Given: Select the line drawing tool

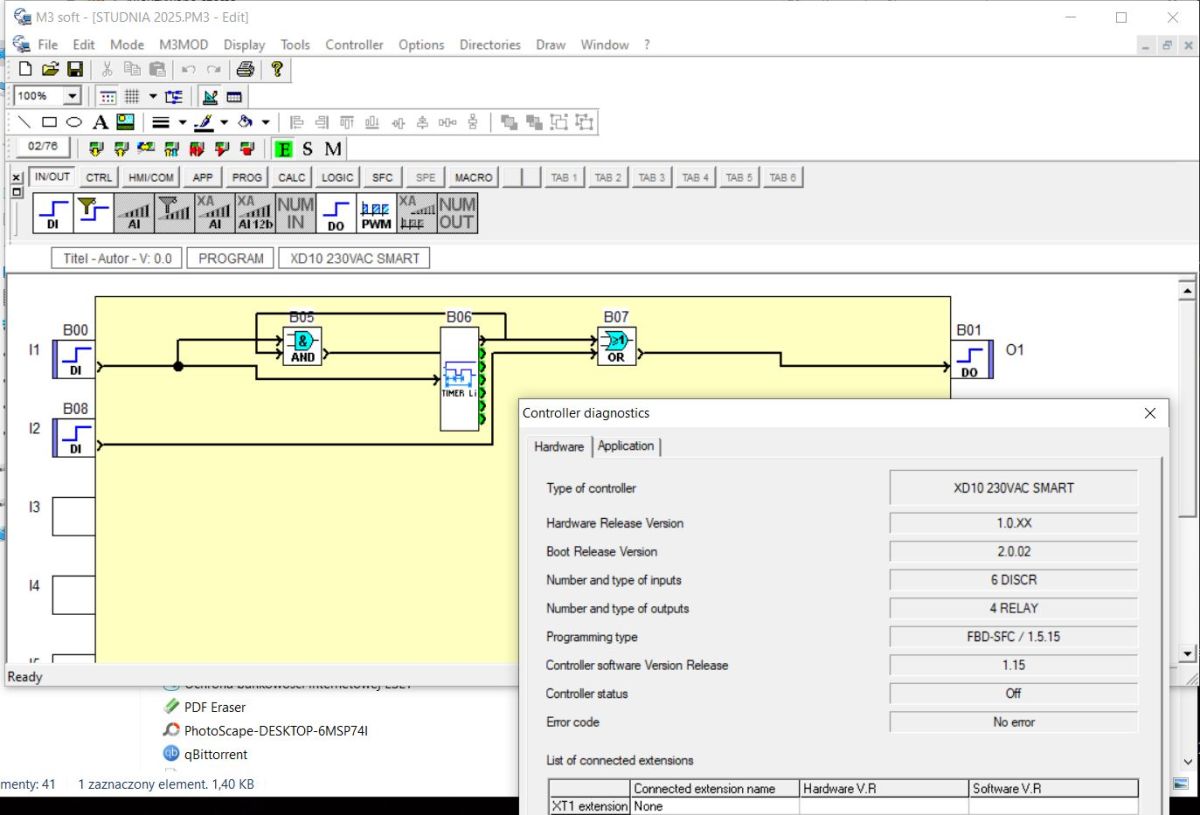Looking at the screenshot, I should point(24,122).
